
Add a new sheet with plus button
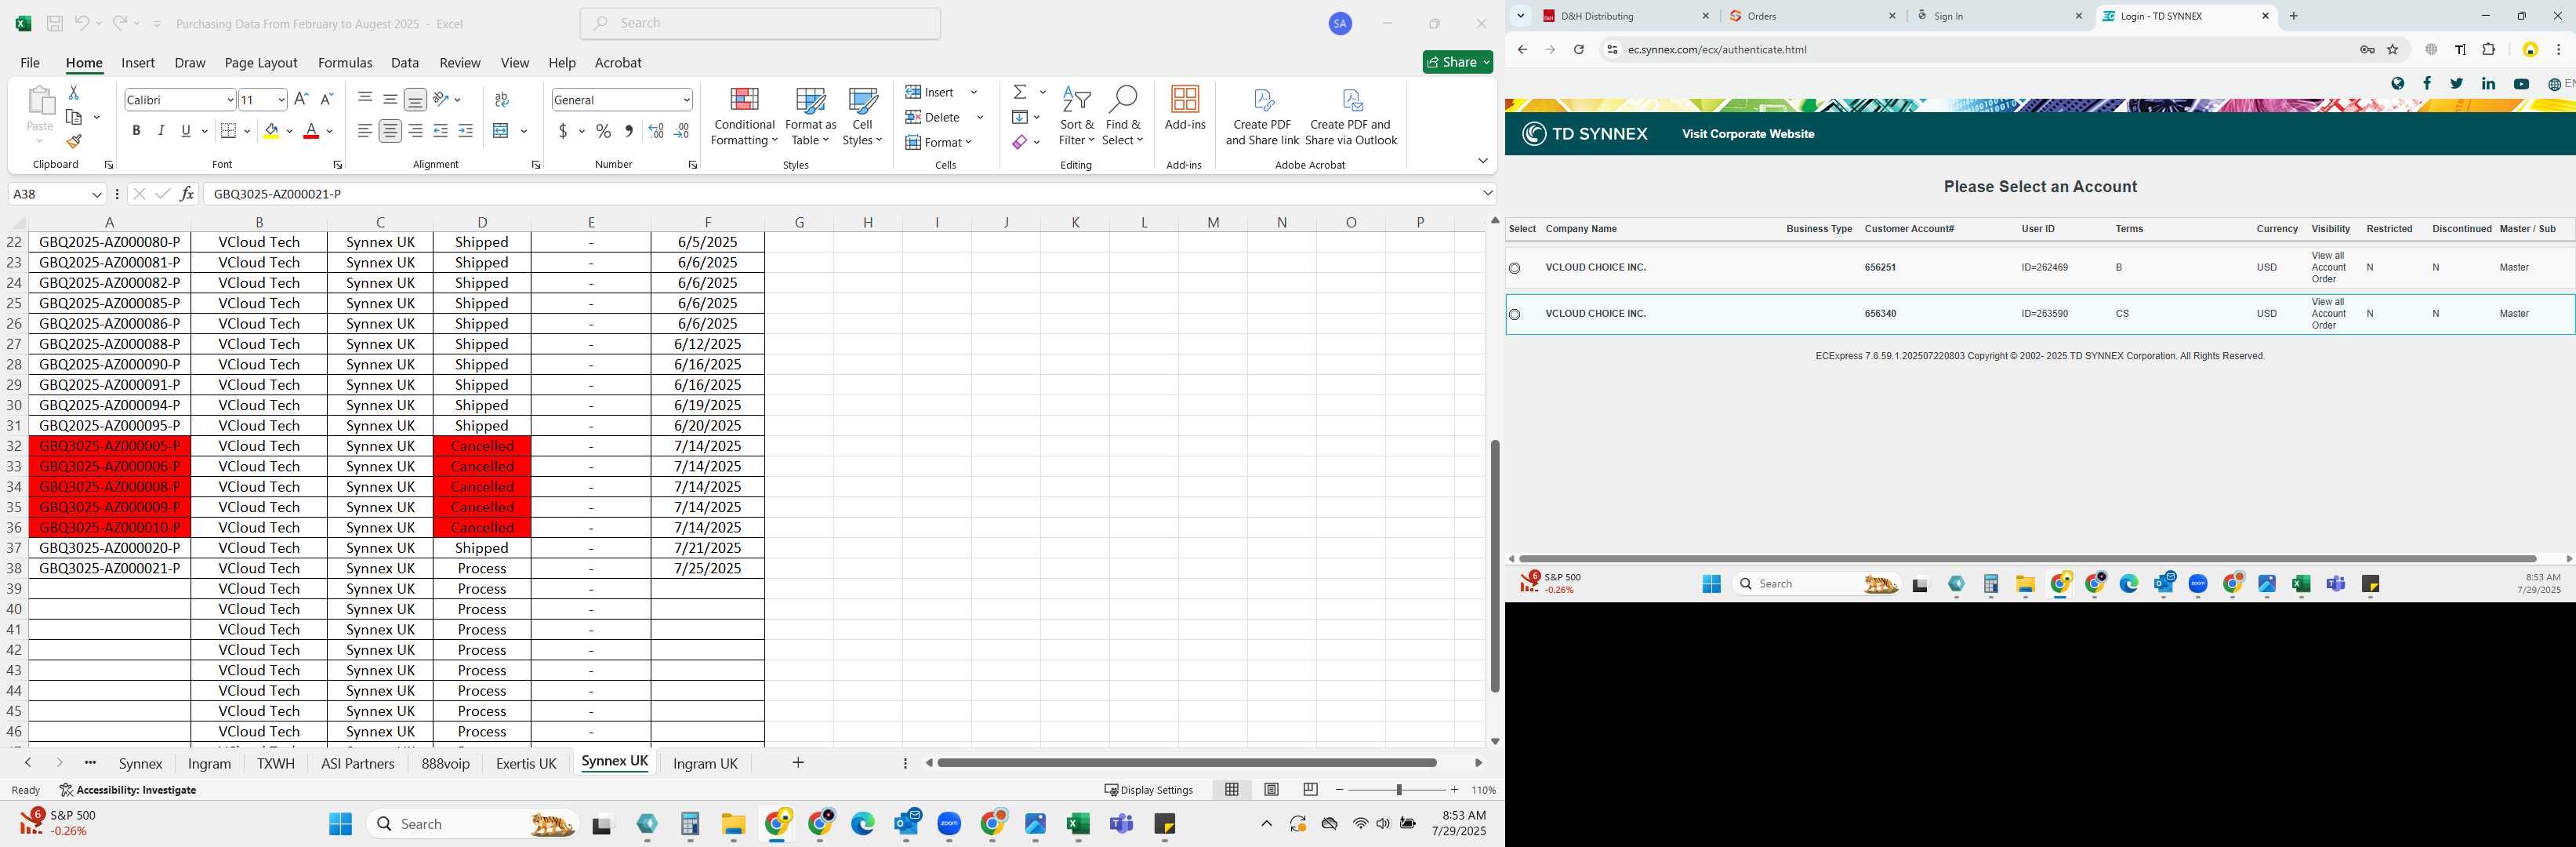(798, 763)
